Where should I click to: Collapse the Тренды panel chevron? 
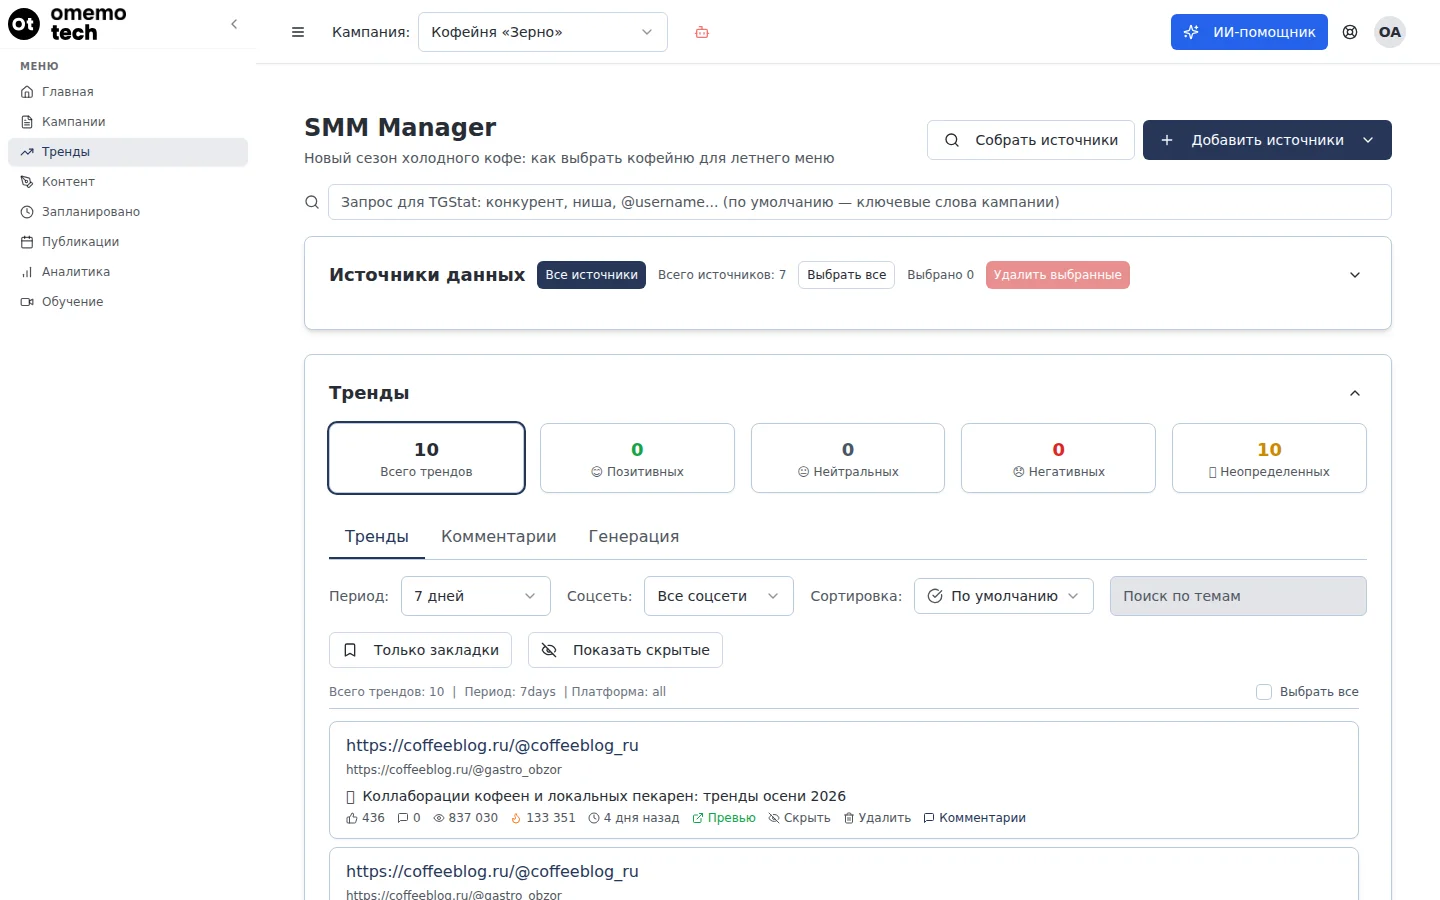pyautogui.click(x=1355, y=393)
